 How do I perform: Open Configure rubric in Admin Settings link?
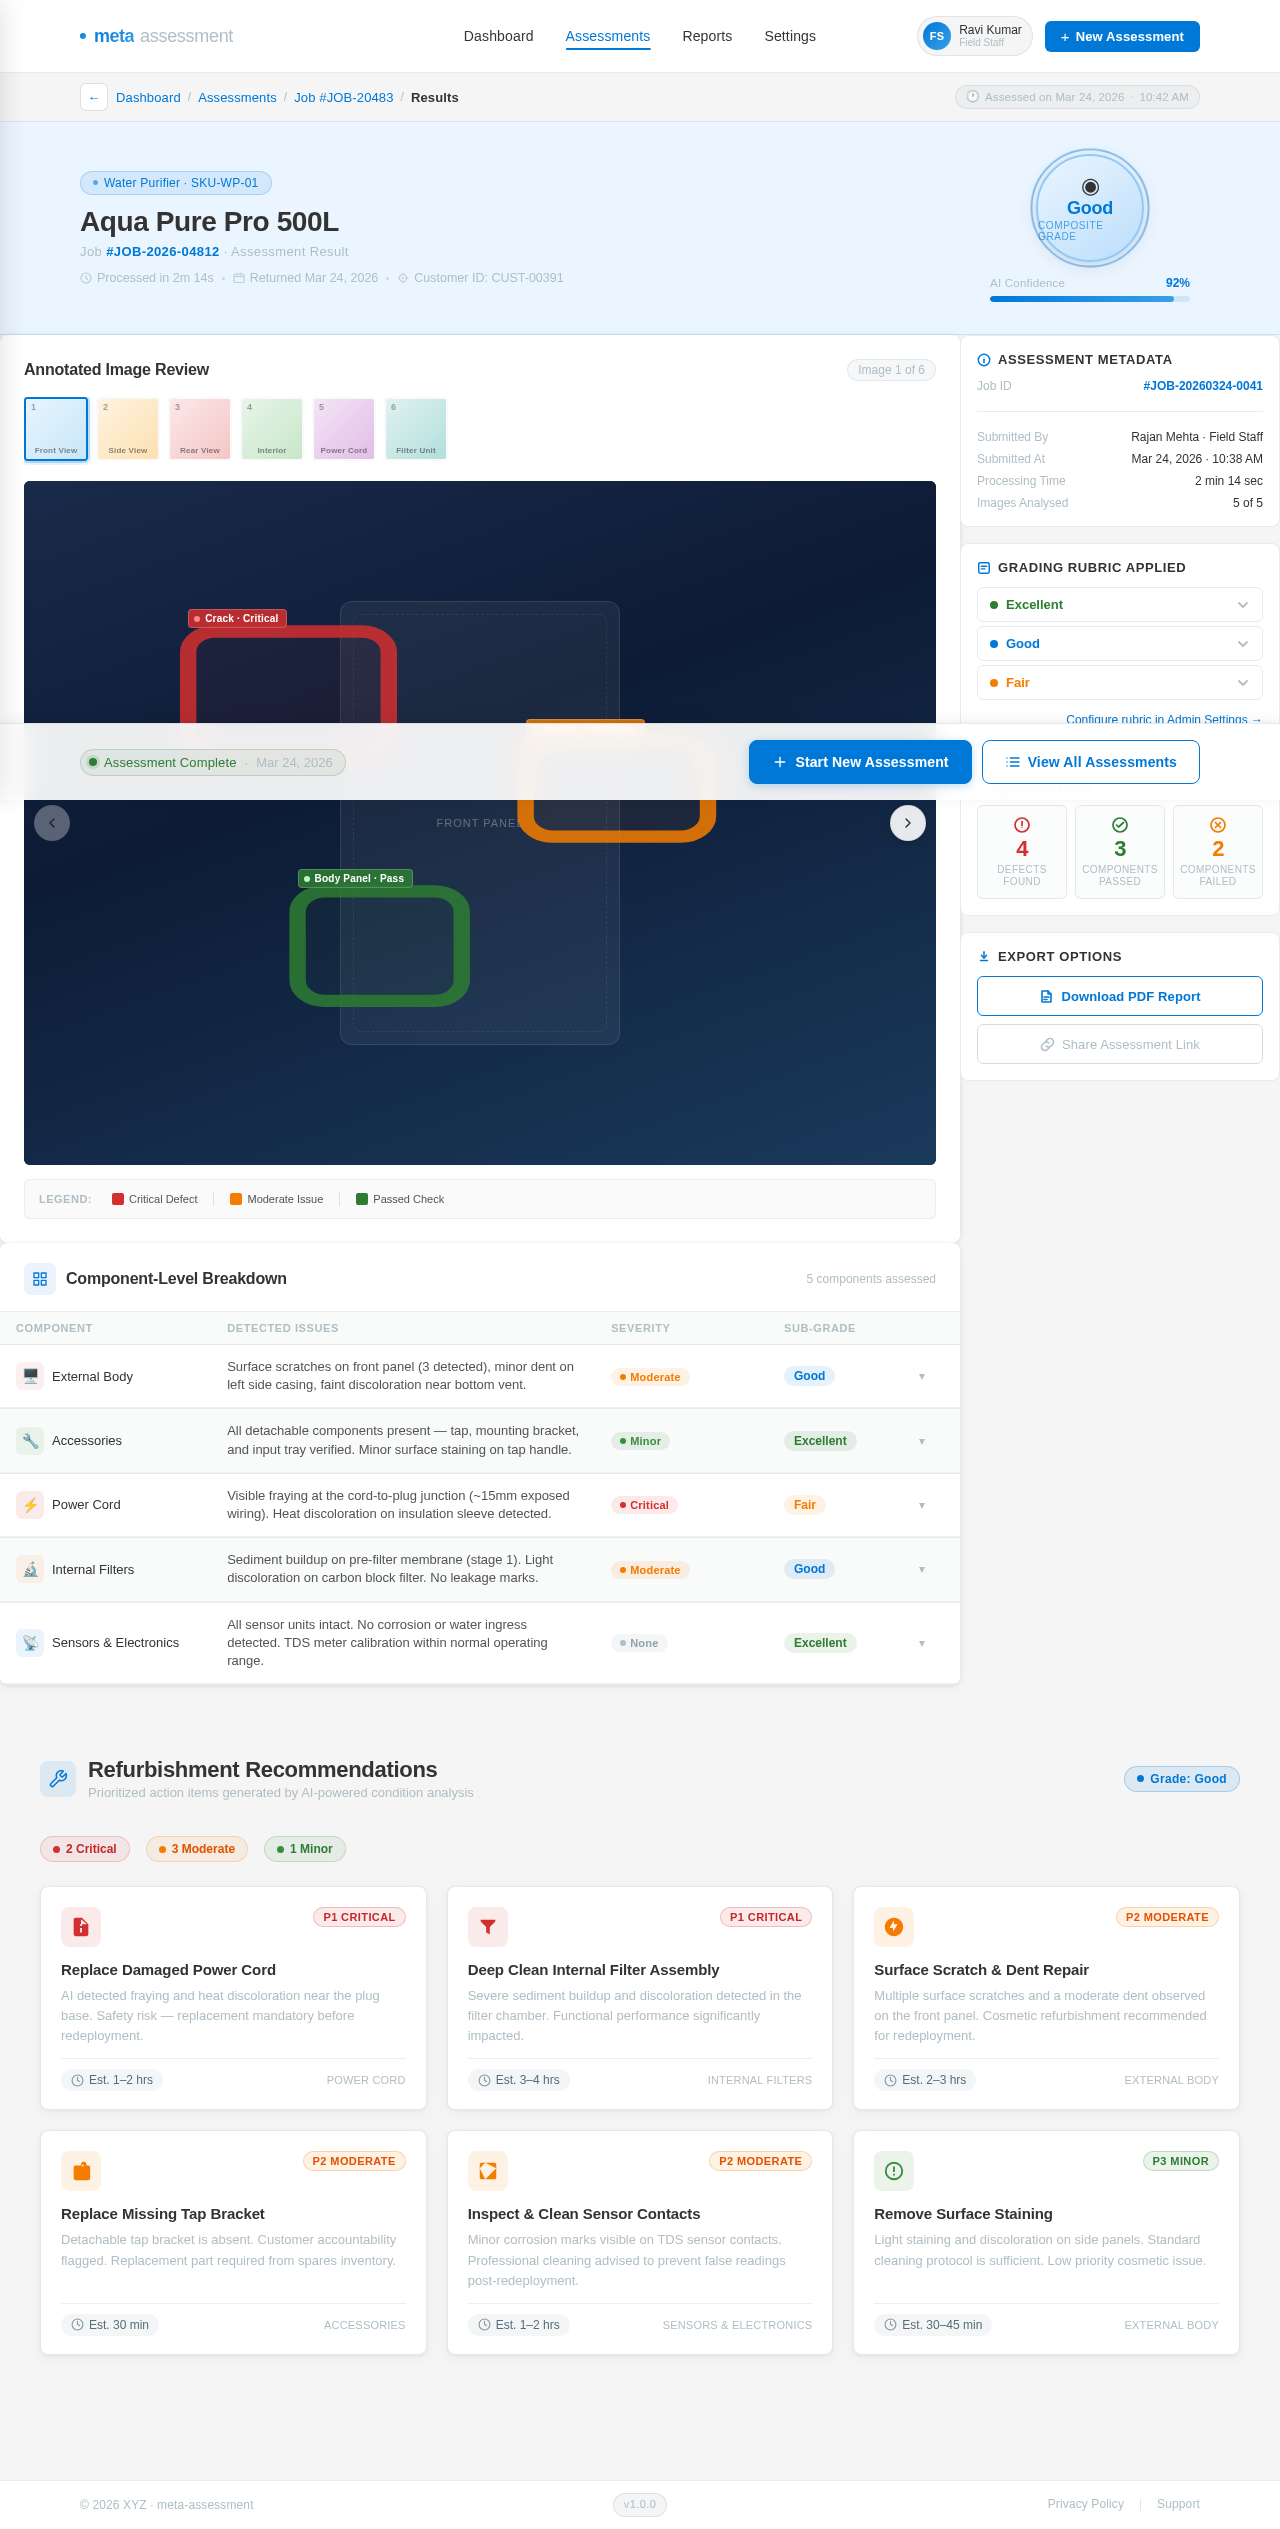[1164, 719]
